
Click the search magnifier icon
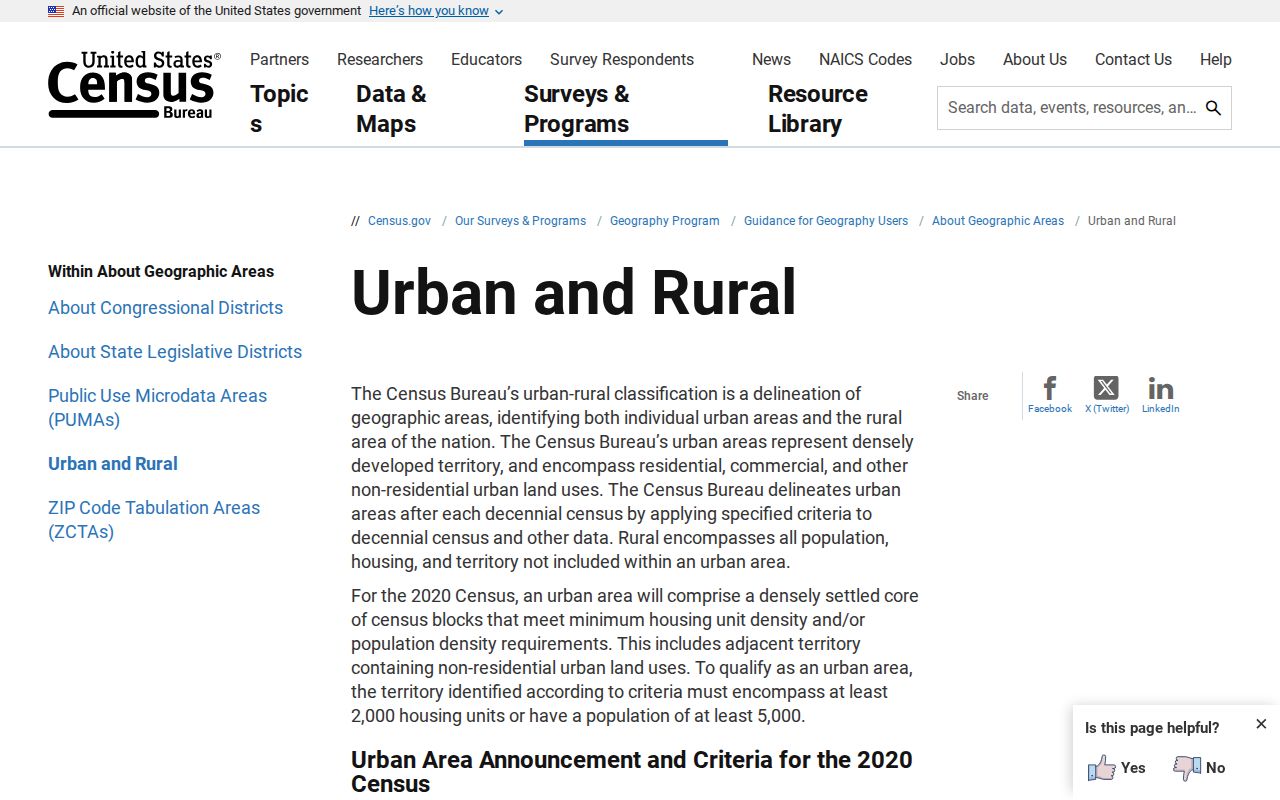(x=1213, y=108)
